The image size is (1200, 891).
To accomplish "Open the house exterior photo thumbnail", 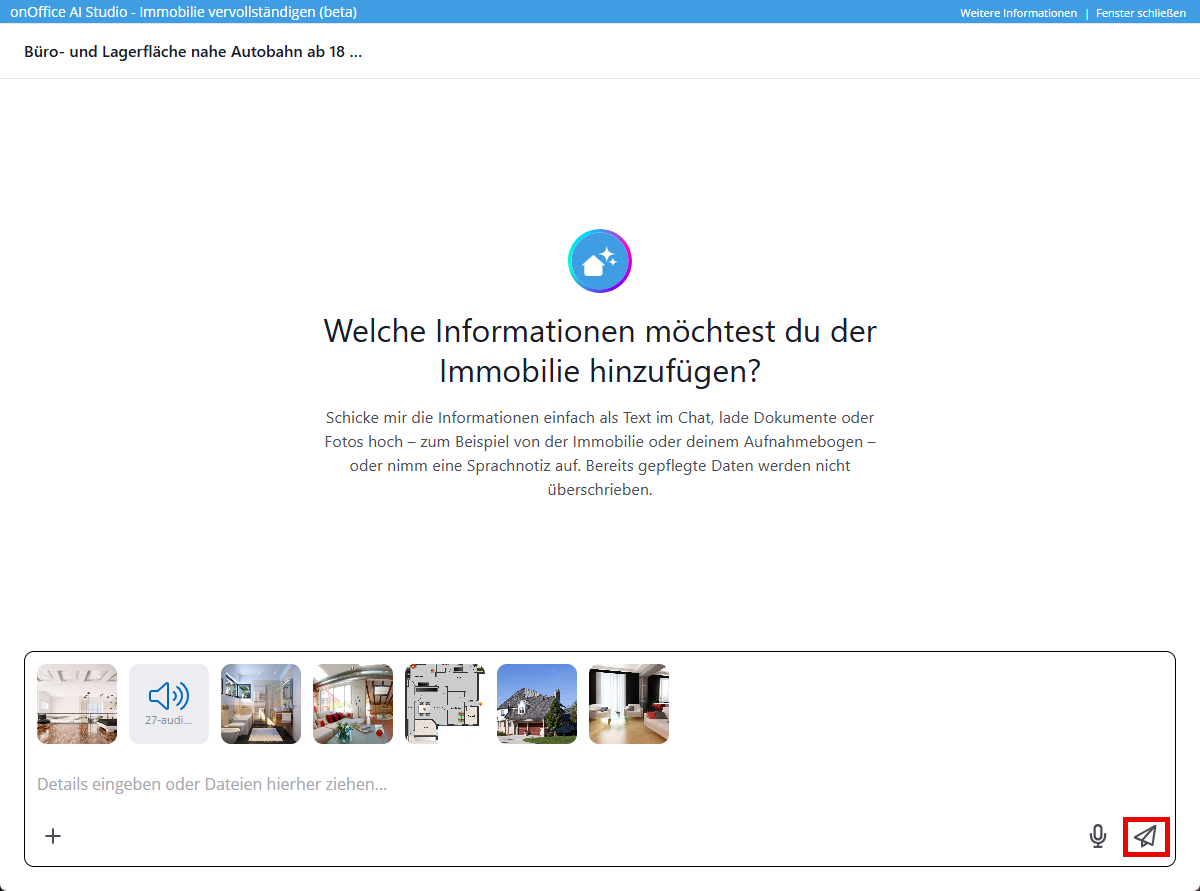I will pos(537,704).
